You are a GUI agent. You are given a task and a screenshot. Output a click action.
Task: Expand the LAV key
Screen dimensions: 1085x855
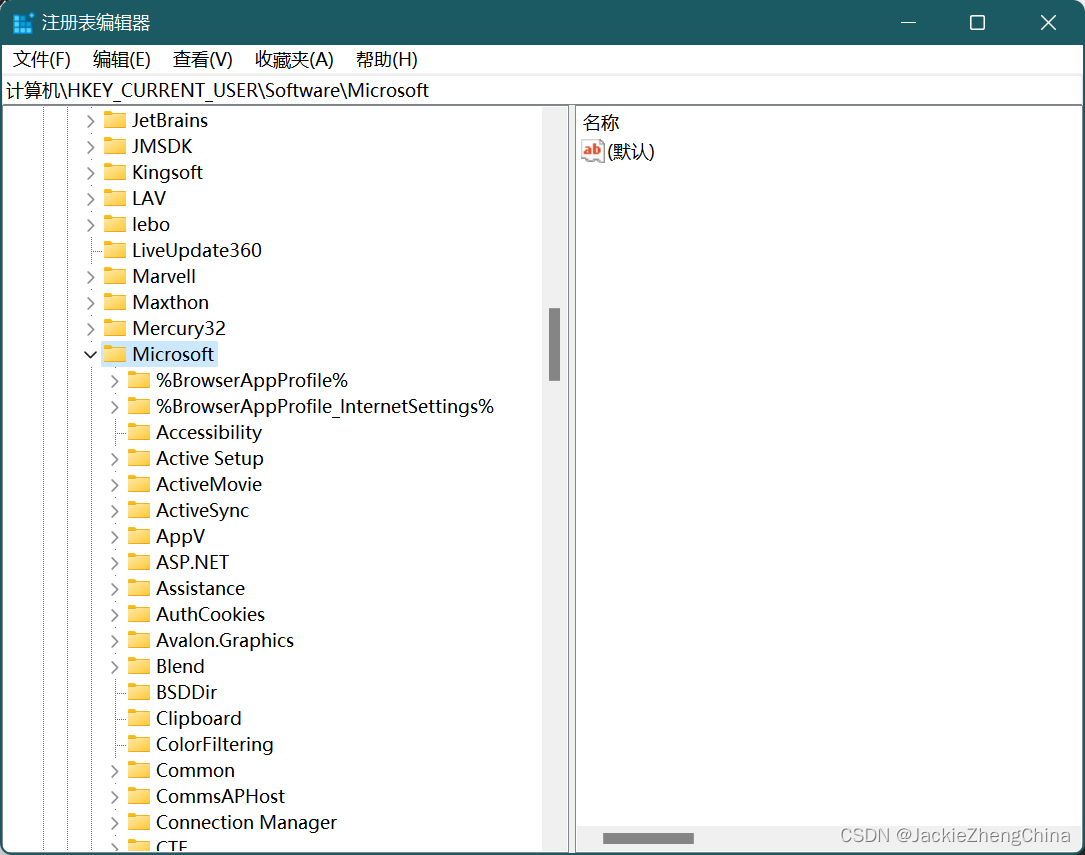click(x=91, y=199)
